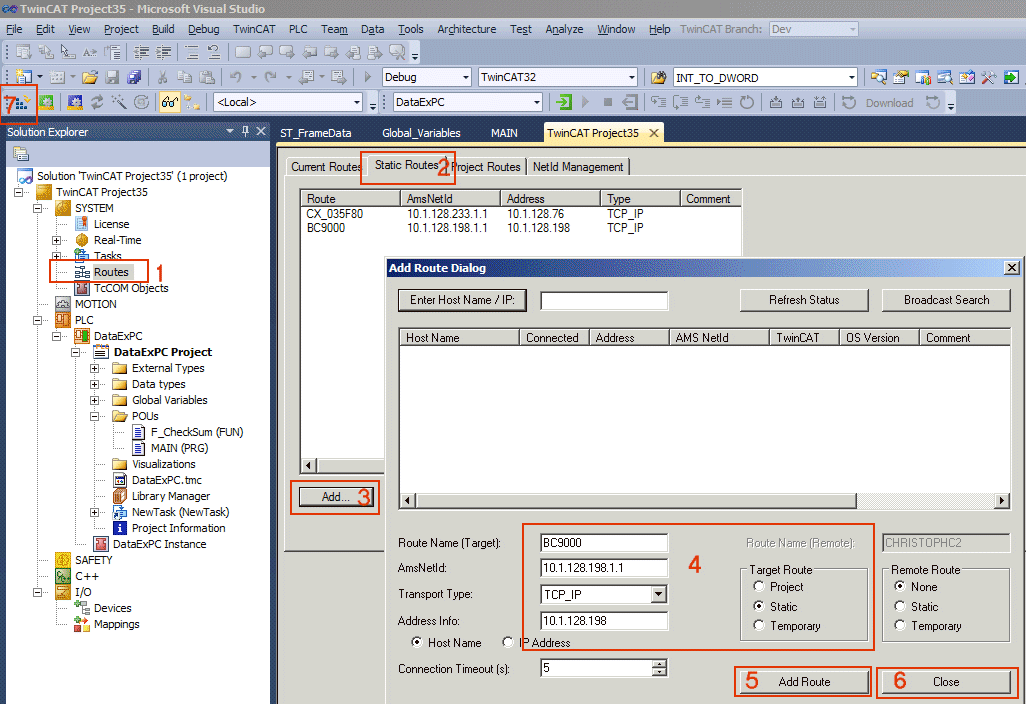
Task: Click the Close button in the dialog
Action: pyautogui.click(x=946, y=682)
